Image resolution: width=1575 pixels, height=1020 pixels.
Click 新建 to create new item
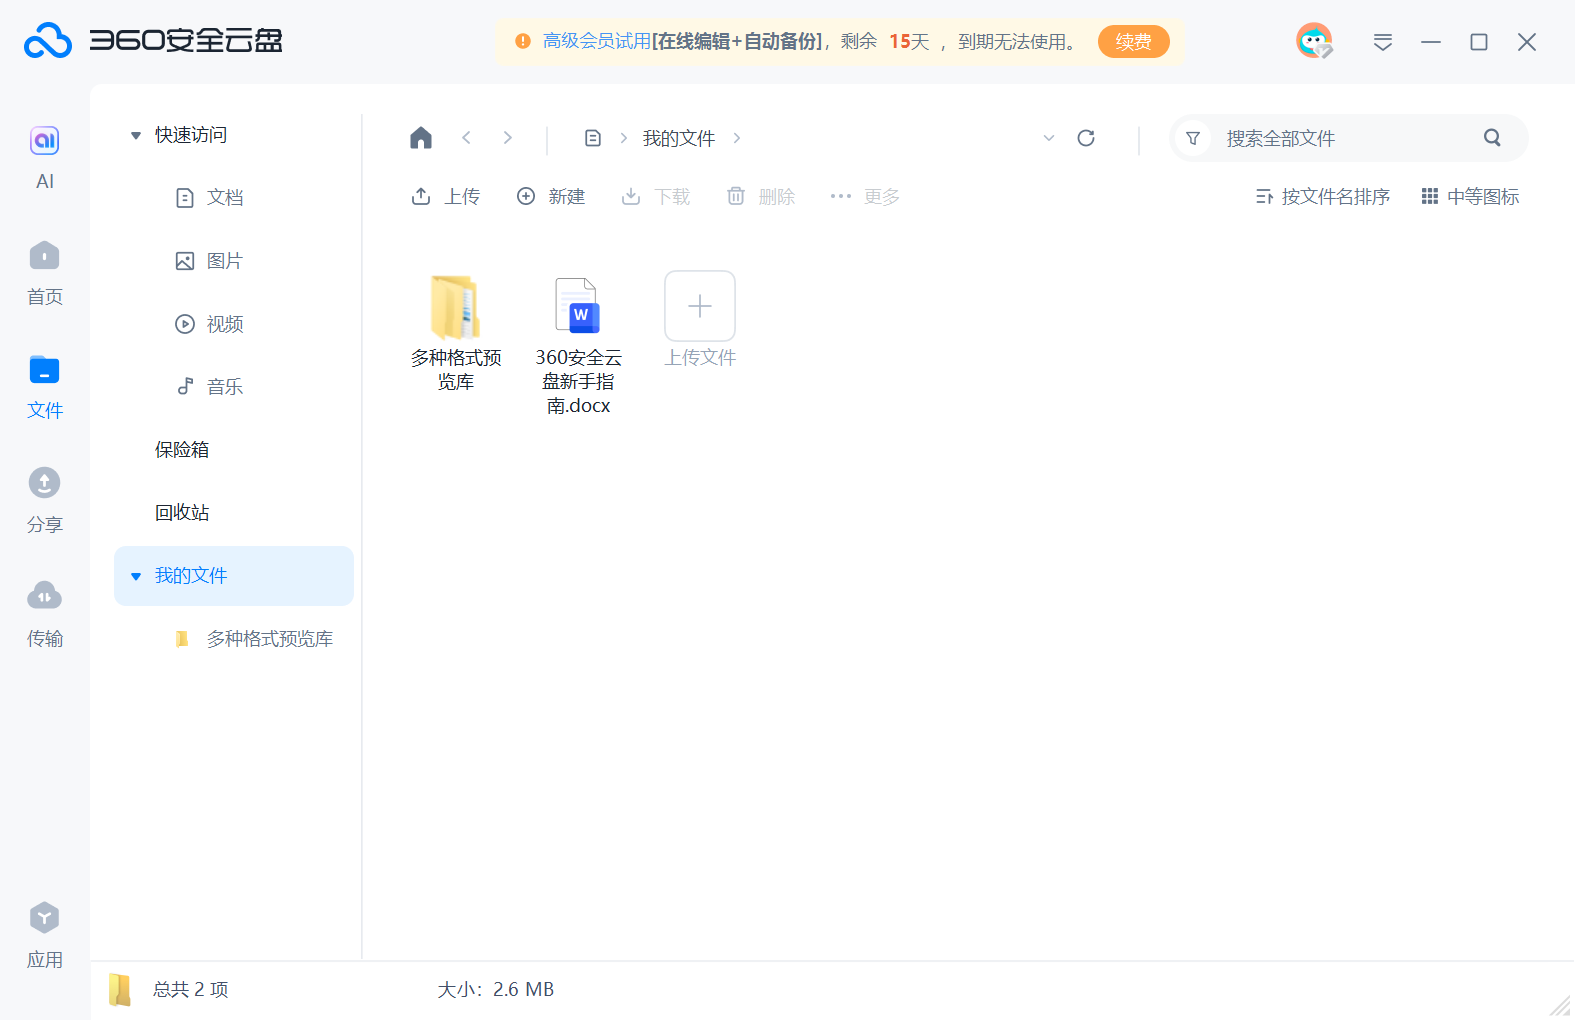click(x=551, y=197)
